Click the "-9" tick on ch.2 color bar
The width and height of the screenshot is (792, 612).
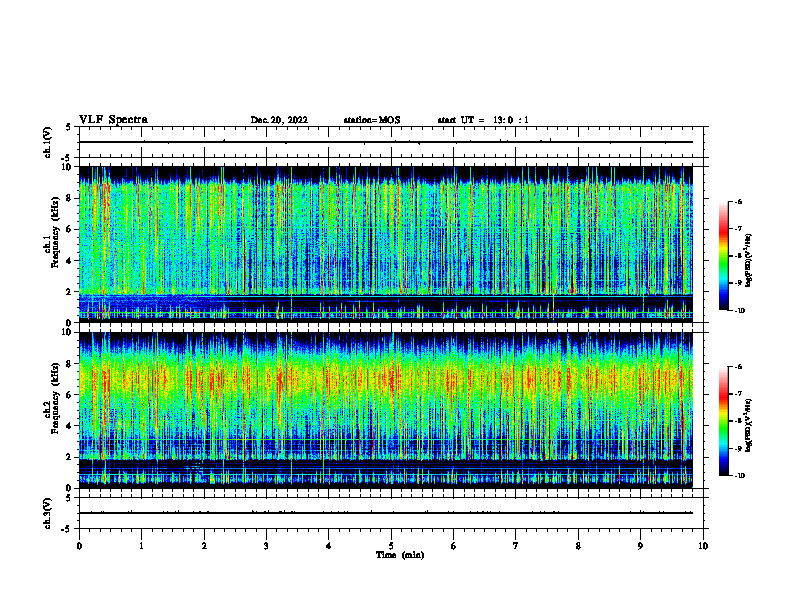pos(738,448)
